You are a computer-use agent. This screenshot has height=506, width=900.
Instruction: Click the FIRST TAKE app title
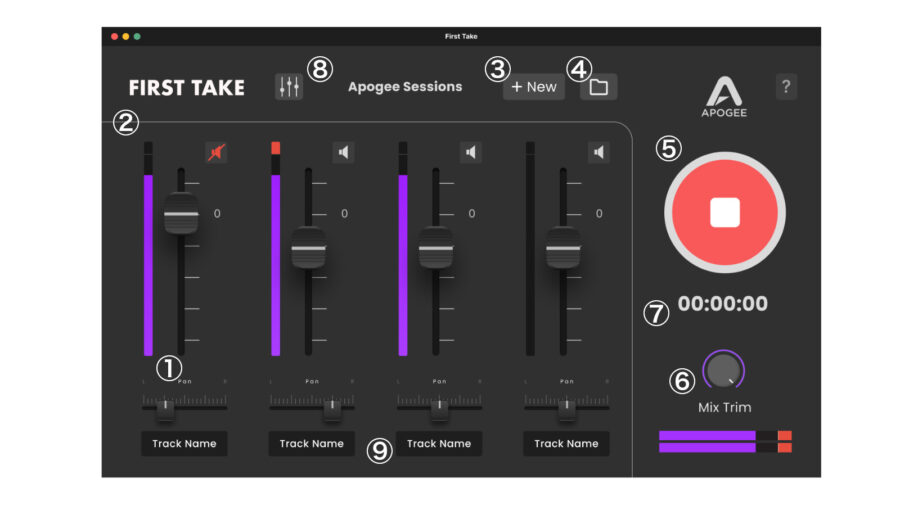(x=187, y=88)
